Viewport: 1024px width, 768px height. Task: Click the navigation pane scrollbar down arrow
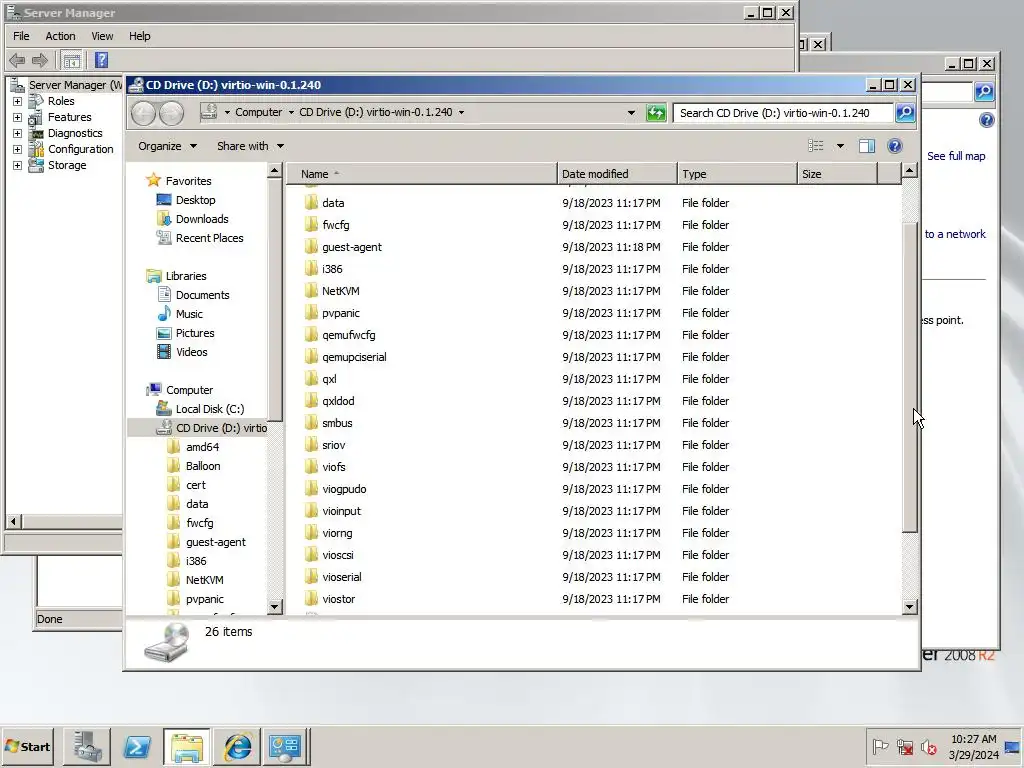[275, 607]
